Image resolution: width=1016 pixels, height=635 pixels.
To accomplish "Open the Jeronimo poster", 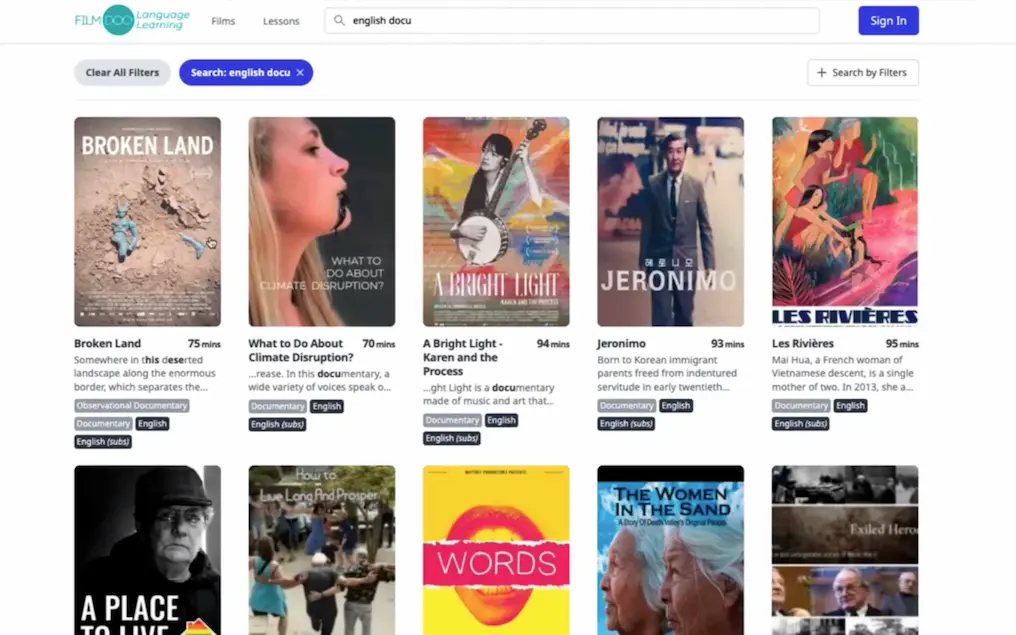I will [670, 222].
